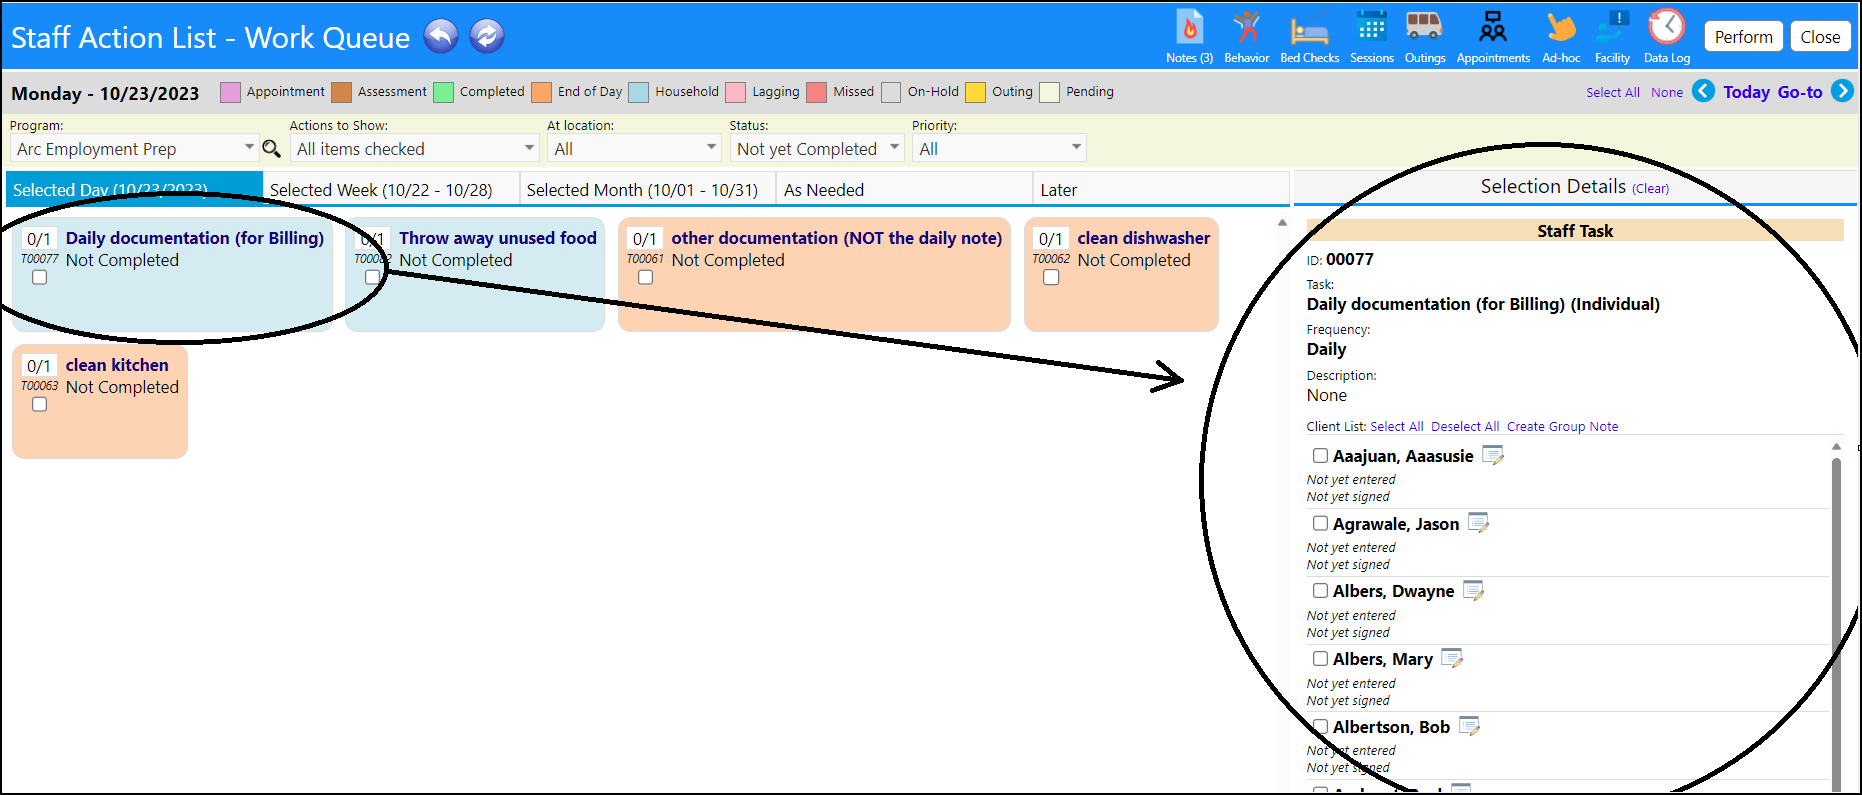Open note icon for Albertson, Bob
The width and height of the screenshot is (1862, 795).
(1469, 726)
